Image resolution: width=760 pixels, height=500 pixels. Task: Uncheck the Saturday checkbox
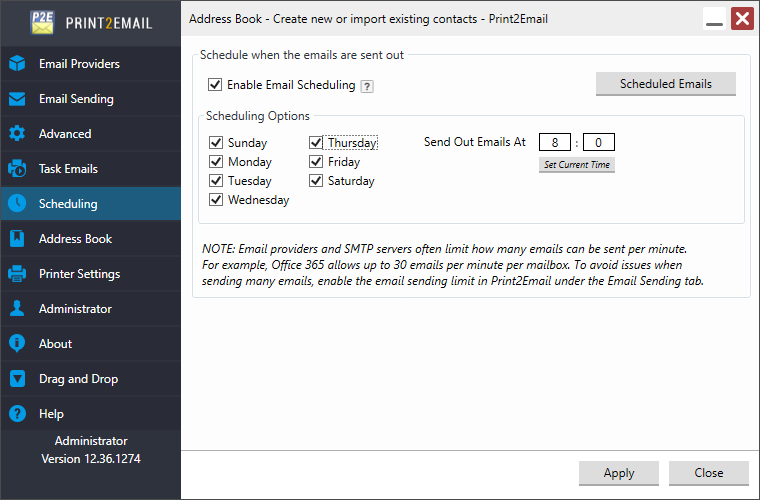[316, 181]
